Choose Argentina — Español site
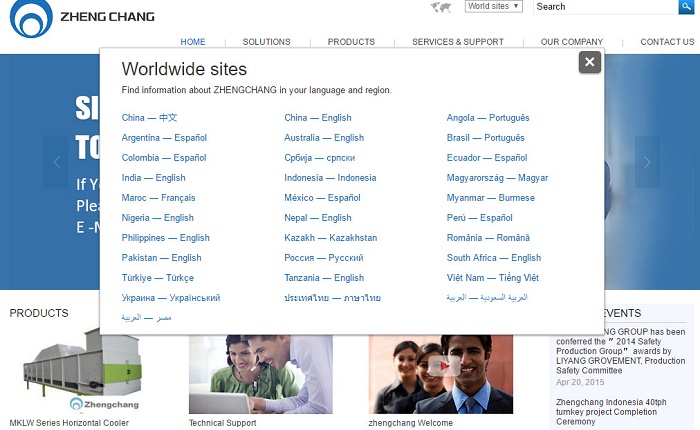The height and width of the screenshot is (430, 700). tap(164, 138)
